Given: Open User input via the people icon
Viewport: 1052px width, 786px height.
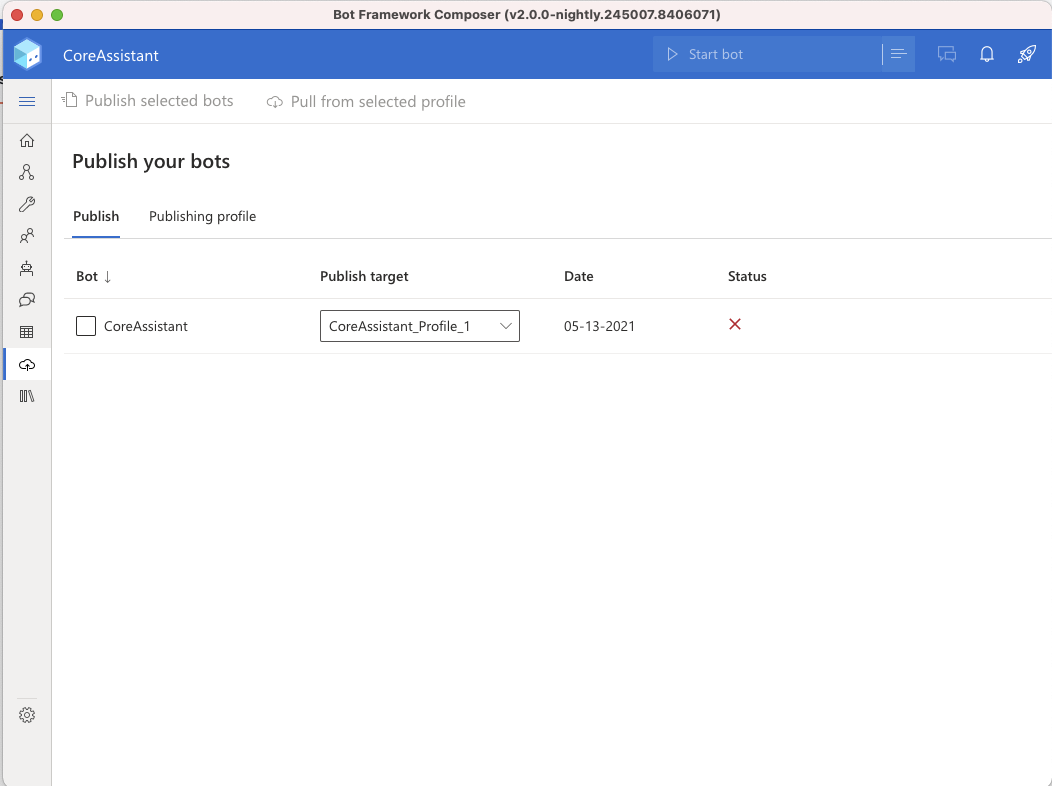Looking at the screenshot, I should 27,236.
